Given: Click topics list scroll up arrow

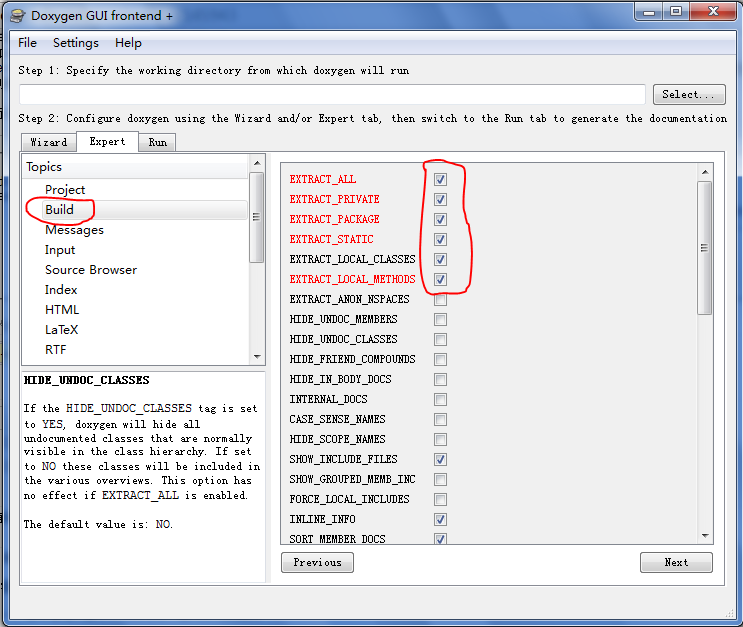Looking at the screenshot, I should click(x=257, y=163).
